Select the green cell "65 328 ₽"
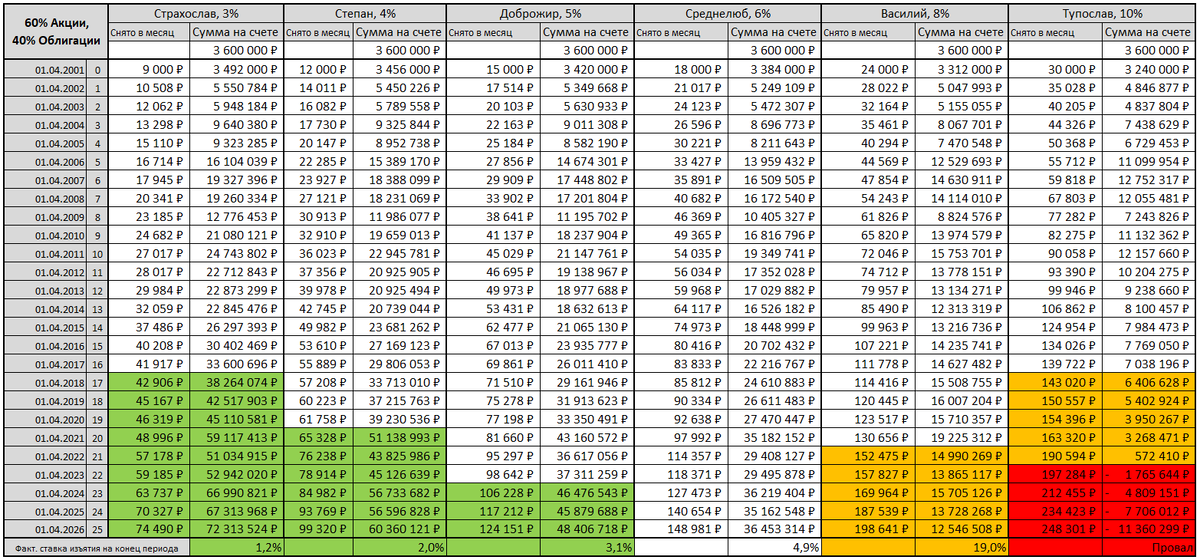The height and width of the screenshot is (560, 1200). [320, 436]
